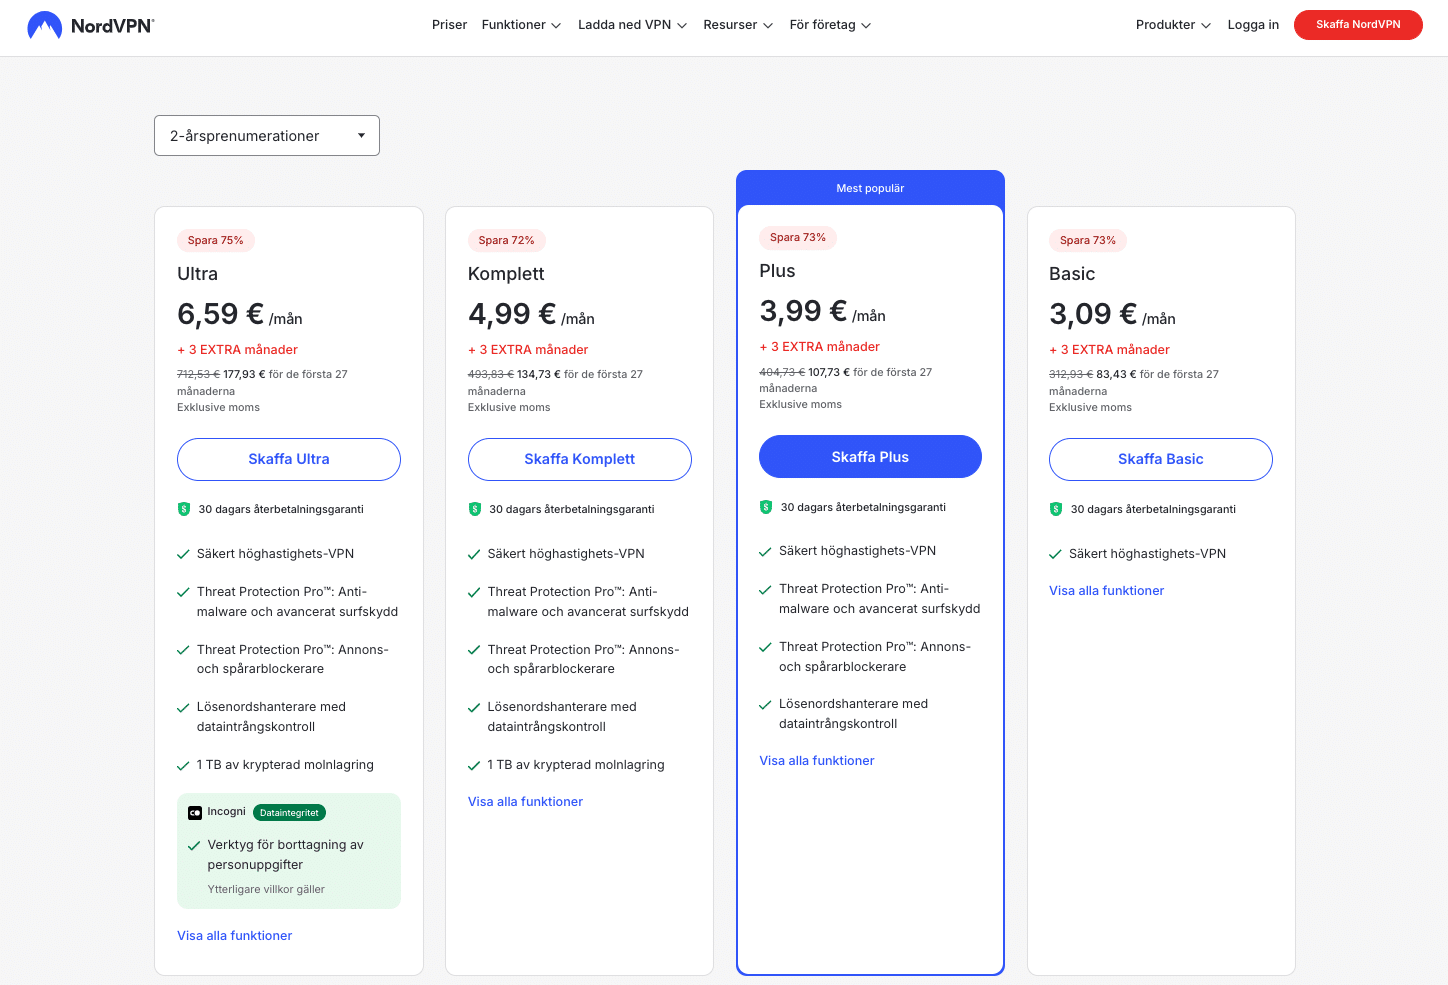The width and height of the screenshot is (1448, 985).
Task: Click the Spara 75% badge on Ultra
Action: pyautogui.click(x=216, y=240)
